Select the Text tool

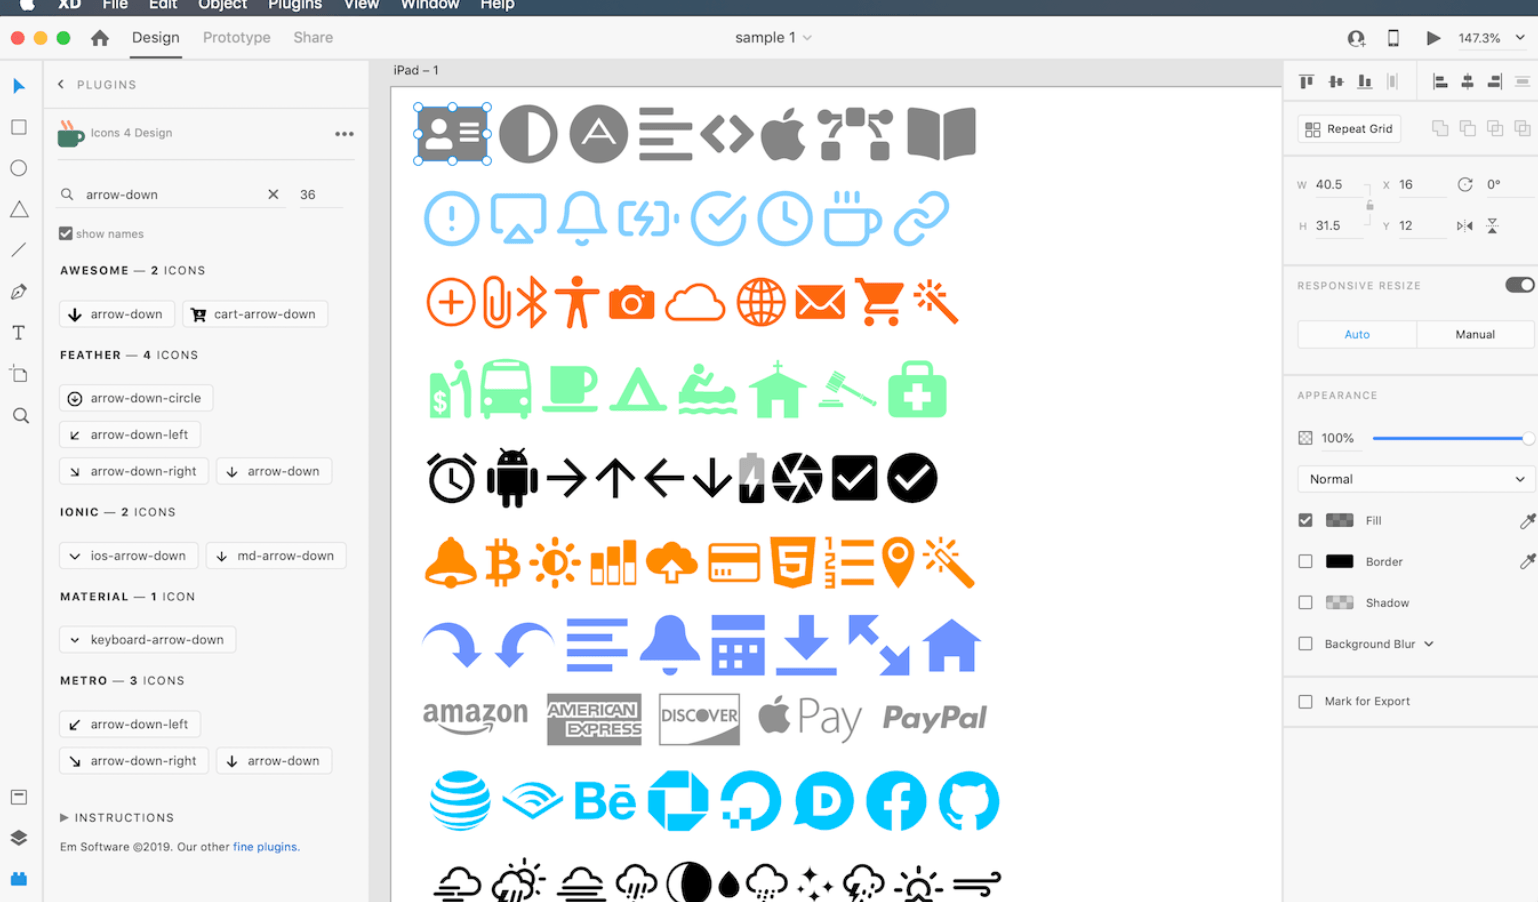[18, 333]
